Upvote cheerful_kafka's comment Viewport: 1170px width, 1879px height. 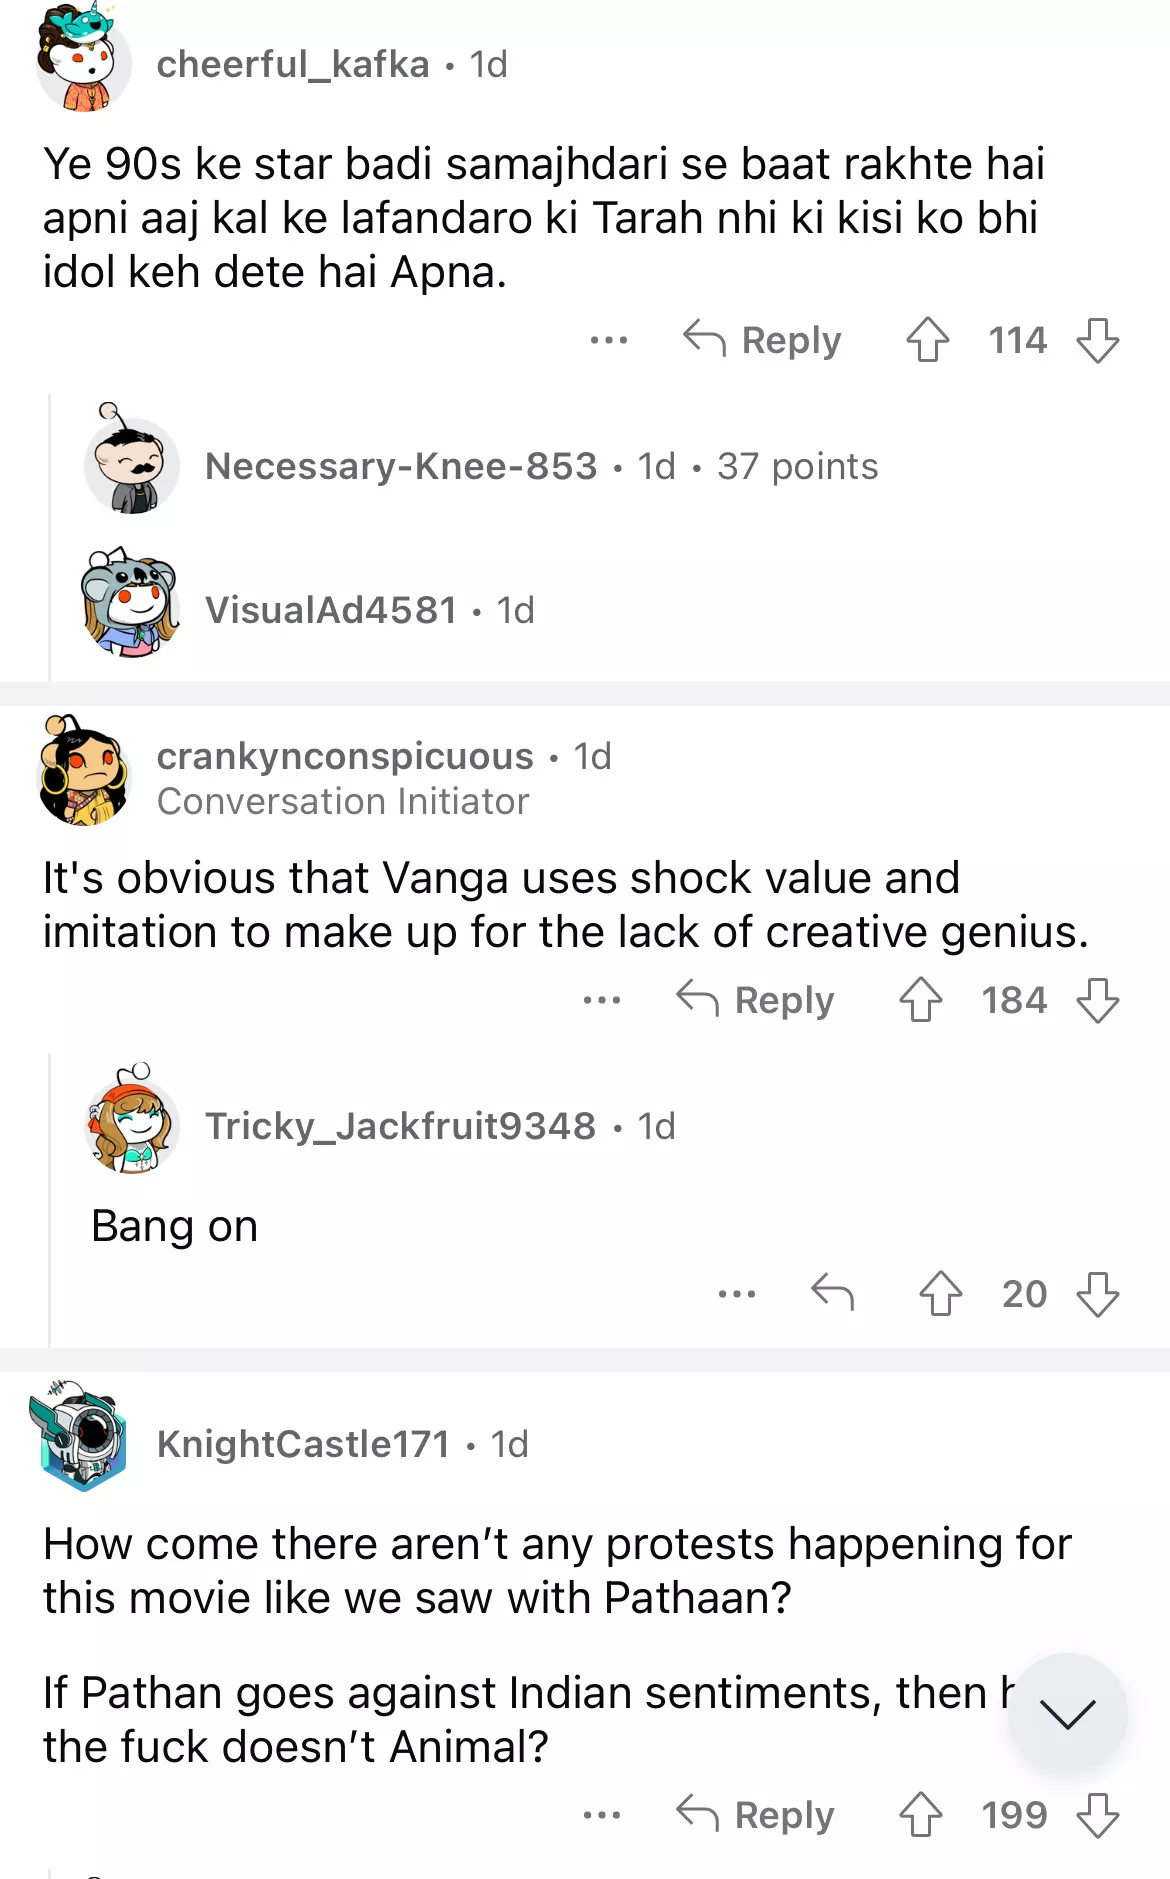coord(927,340)
